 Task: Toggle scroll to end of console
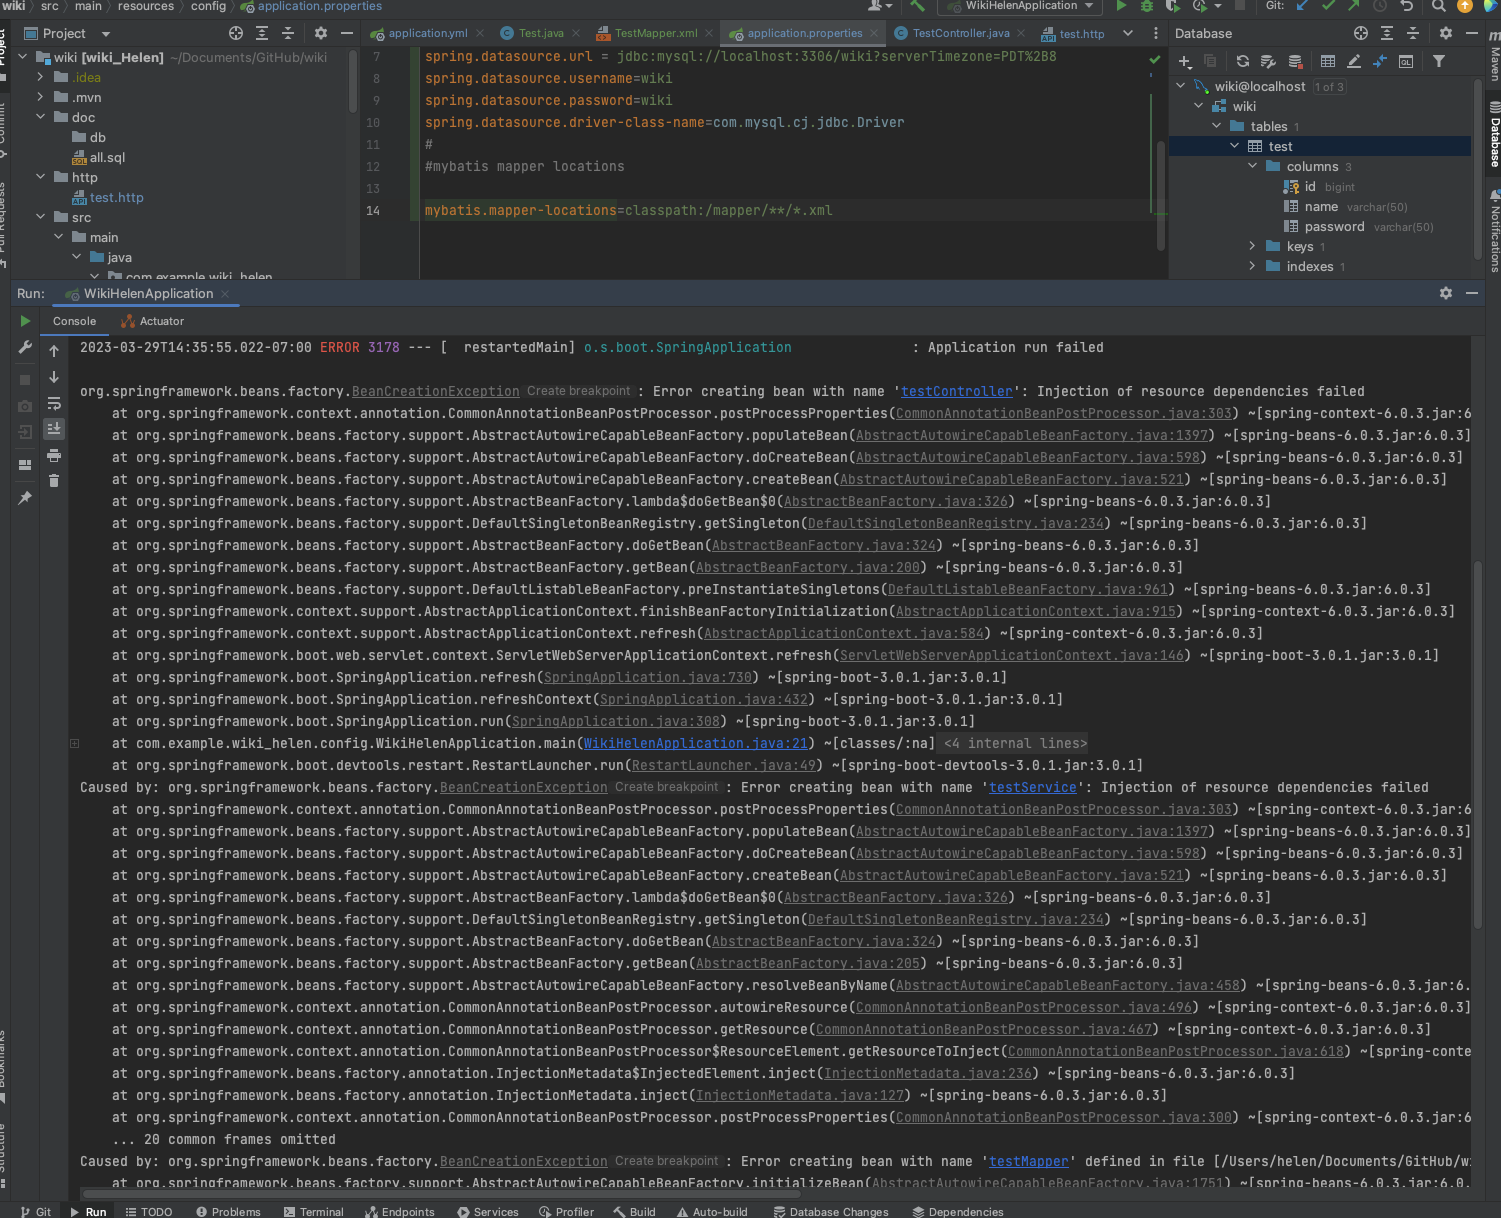click(x=54, y=428)
